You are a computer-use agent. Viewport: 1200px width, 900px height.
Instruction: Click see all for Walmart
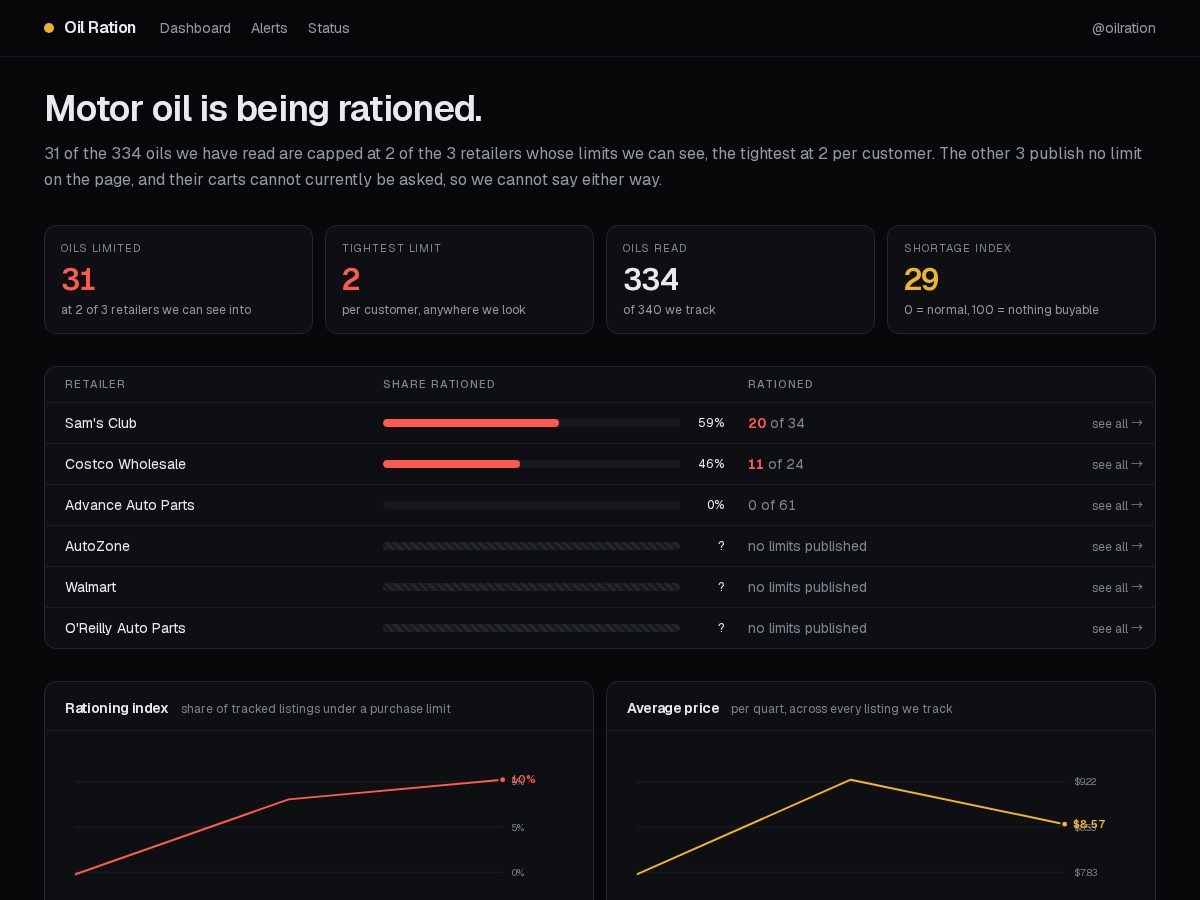(1117, 588)
